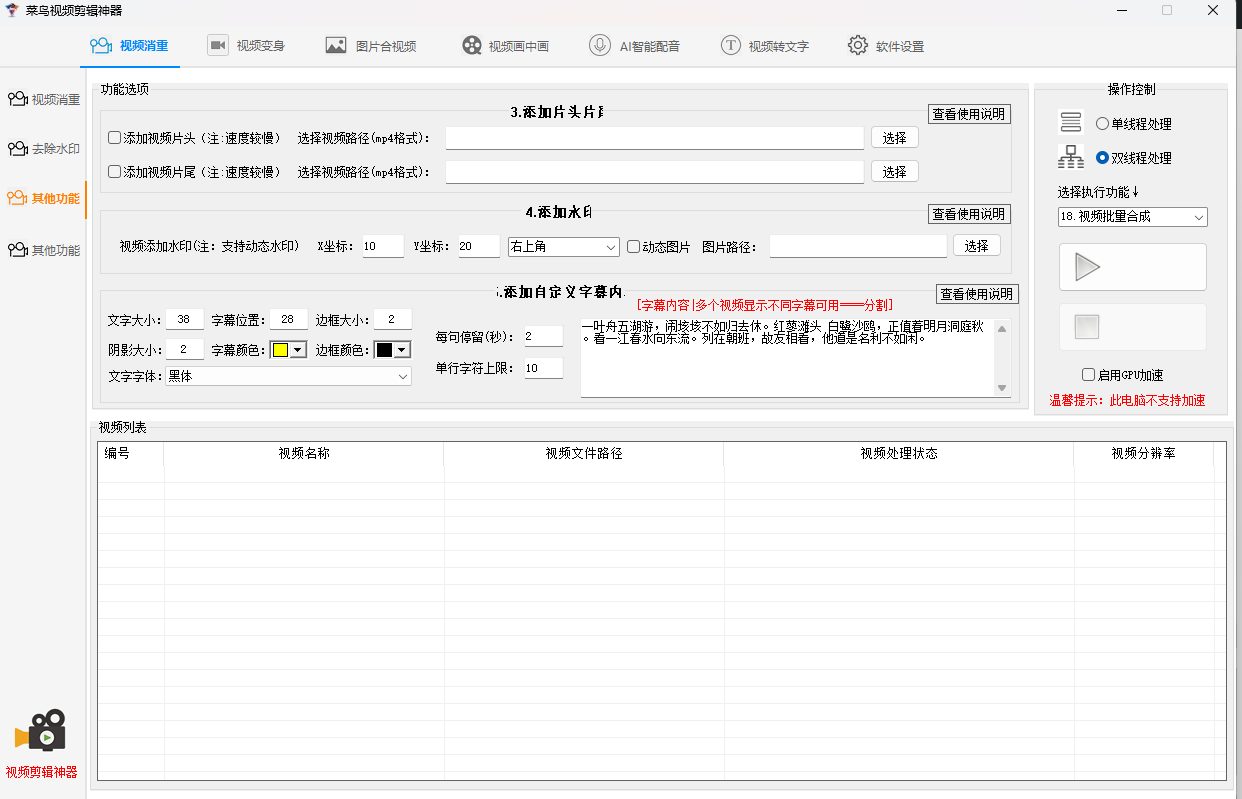This screenshot has height=799, width=1242.
Task: Toggle the 动态图片 checkbox
Action: pos(633,247)
